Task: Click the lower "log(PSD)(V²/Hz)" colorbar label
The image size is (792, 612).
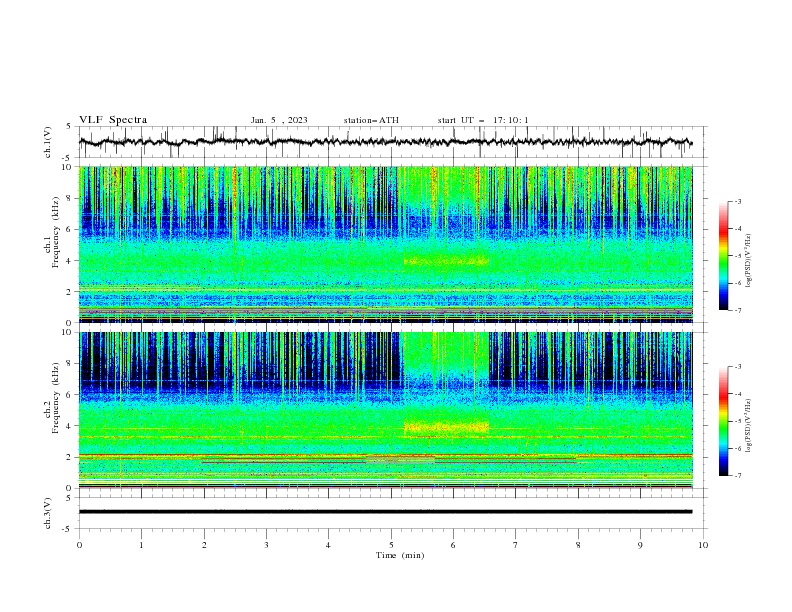Action: [749, 425]
